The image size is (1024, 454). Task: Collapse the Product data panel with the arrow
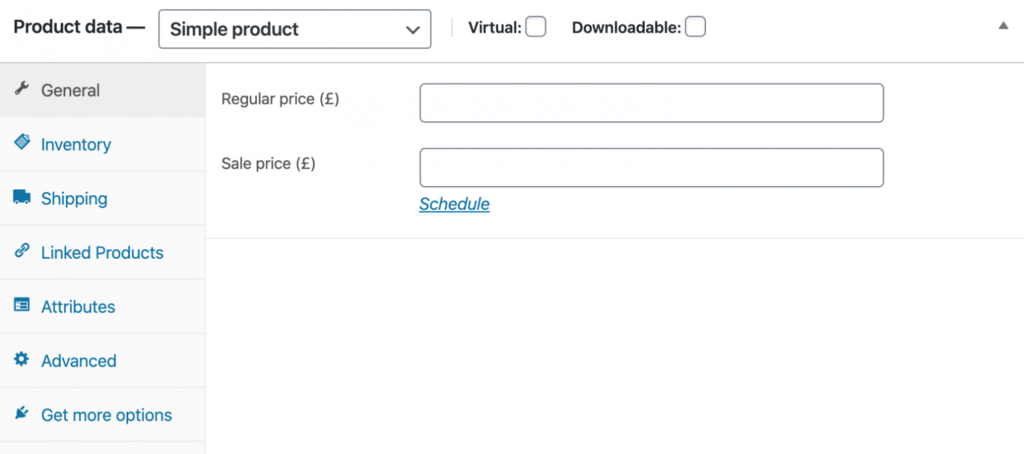[1004, 26]
